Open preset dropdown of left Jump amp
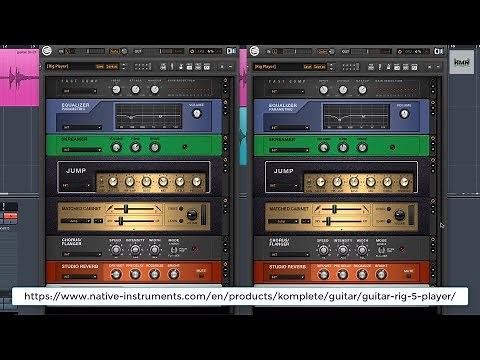Screen dimensions: 480x360 tap(76, 185)
